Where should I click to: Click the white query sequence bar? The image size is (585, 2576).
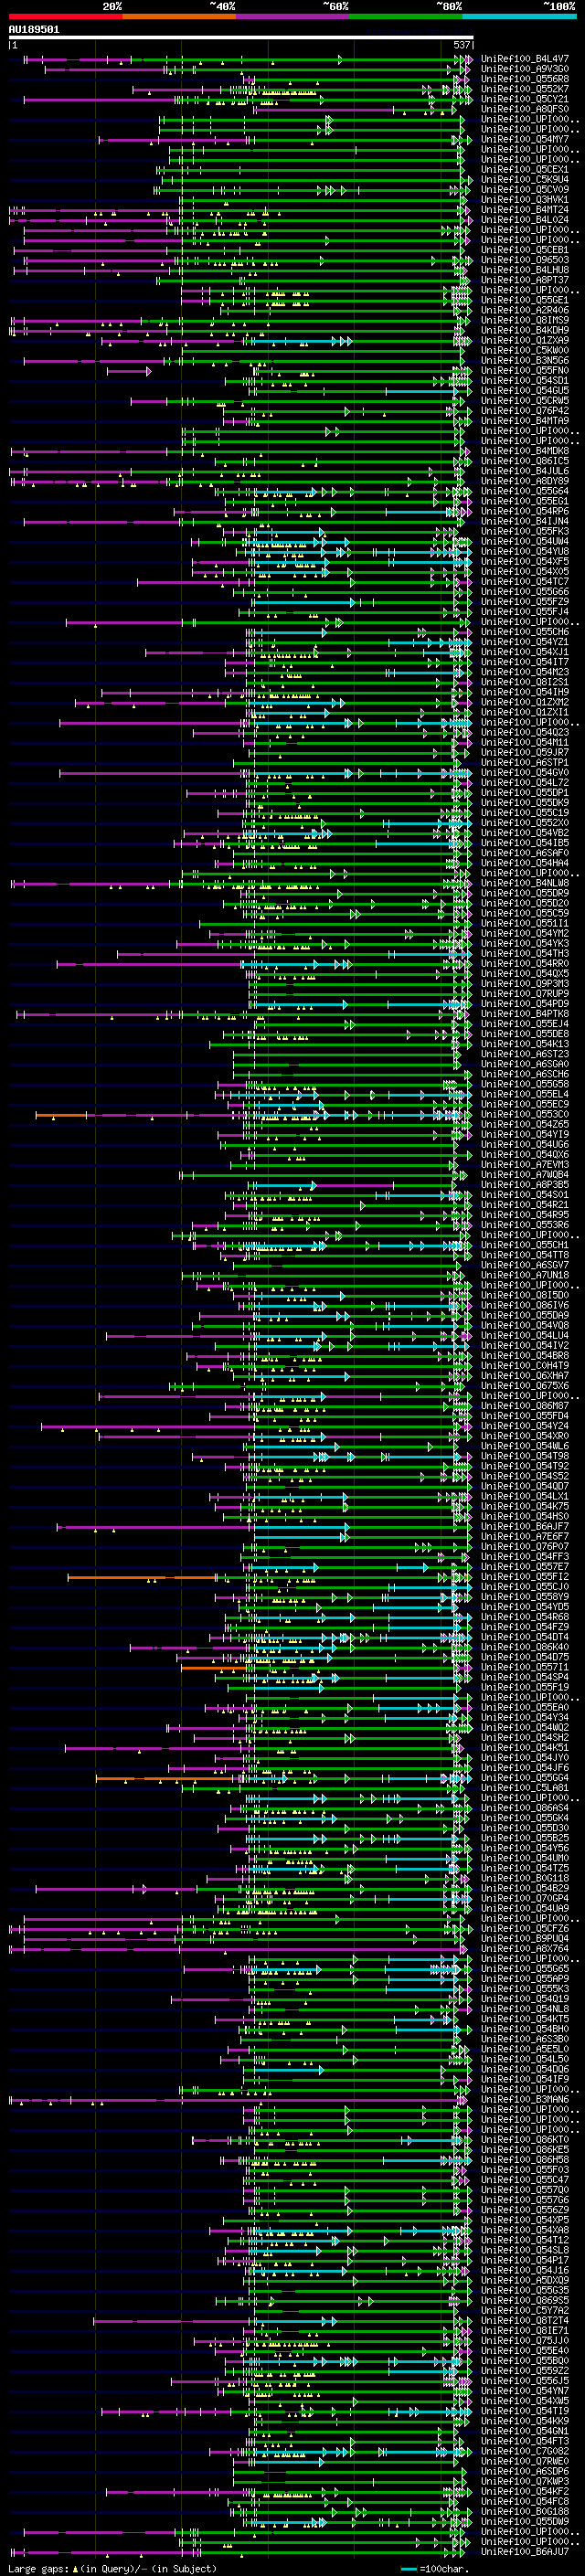pos(240,38)
